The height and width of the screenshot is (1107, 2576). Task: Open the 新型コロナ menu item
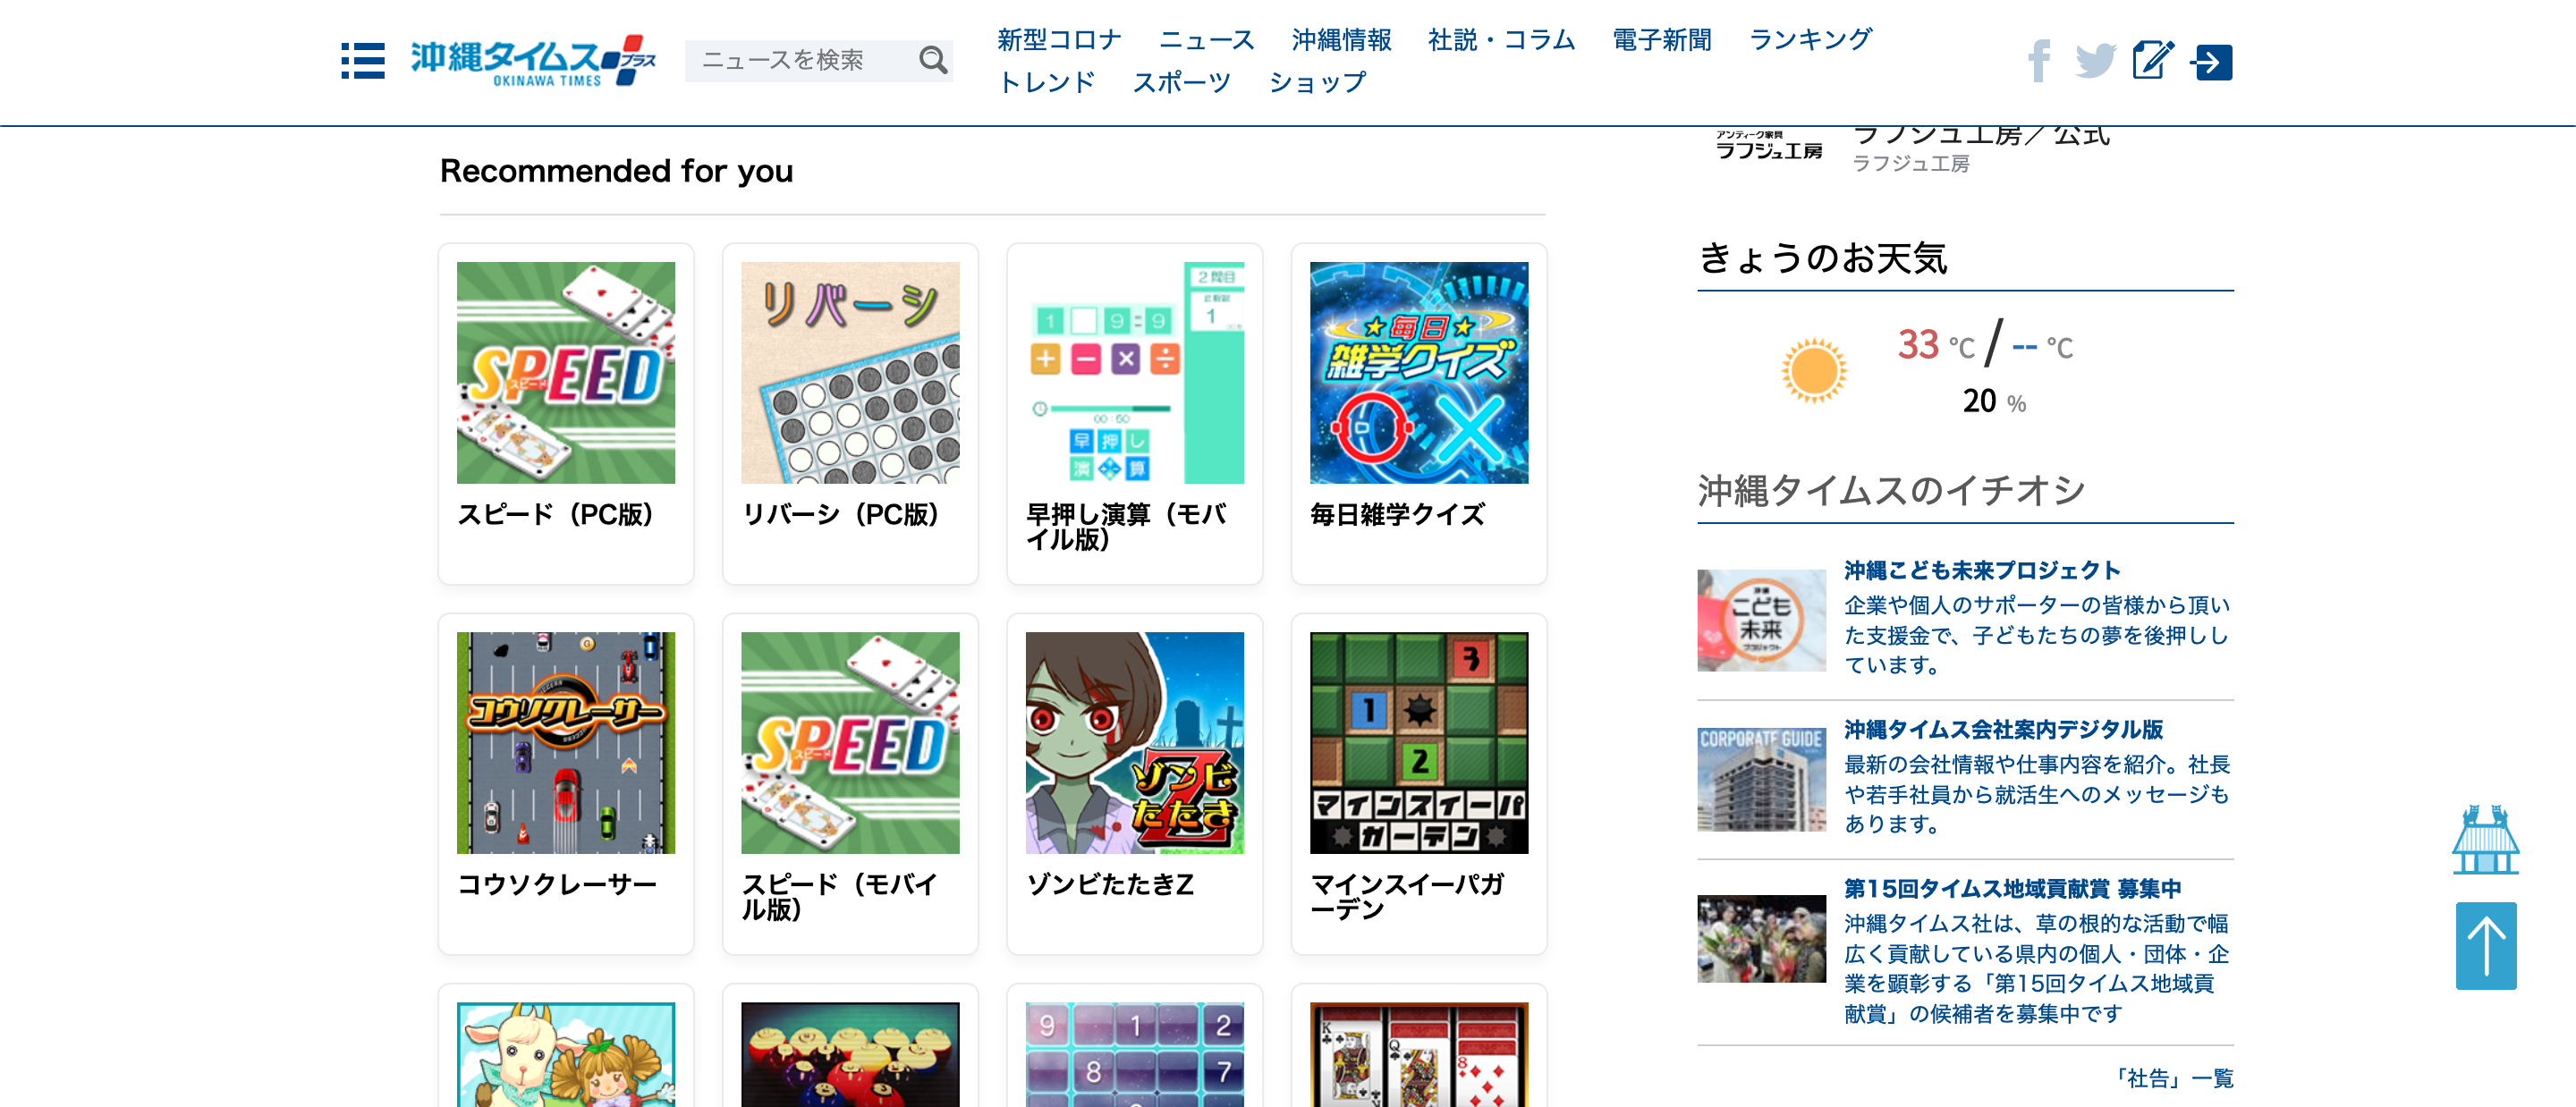click(x=1059, y=40)
